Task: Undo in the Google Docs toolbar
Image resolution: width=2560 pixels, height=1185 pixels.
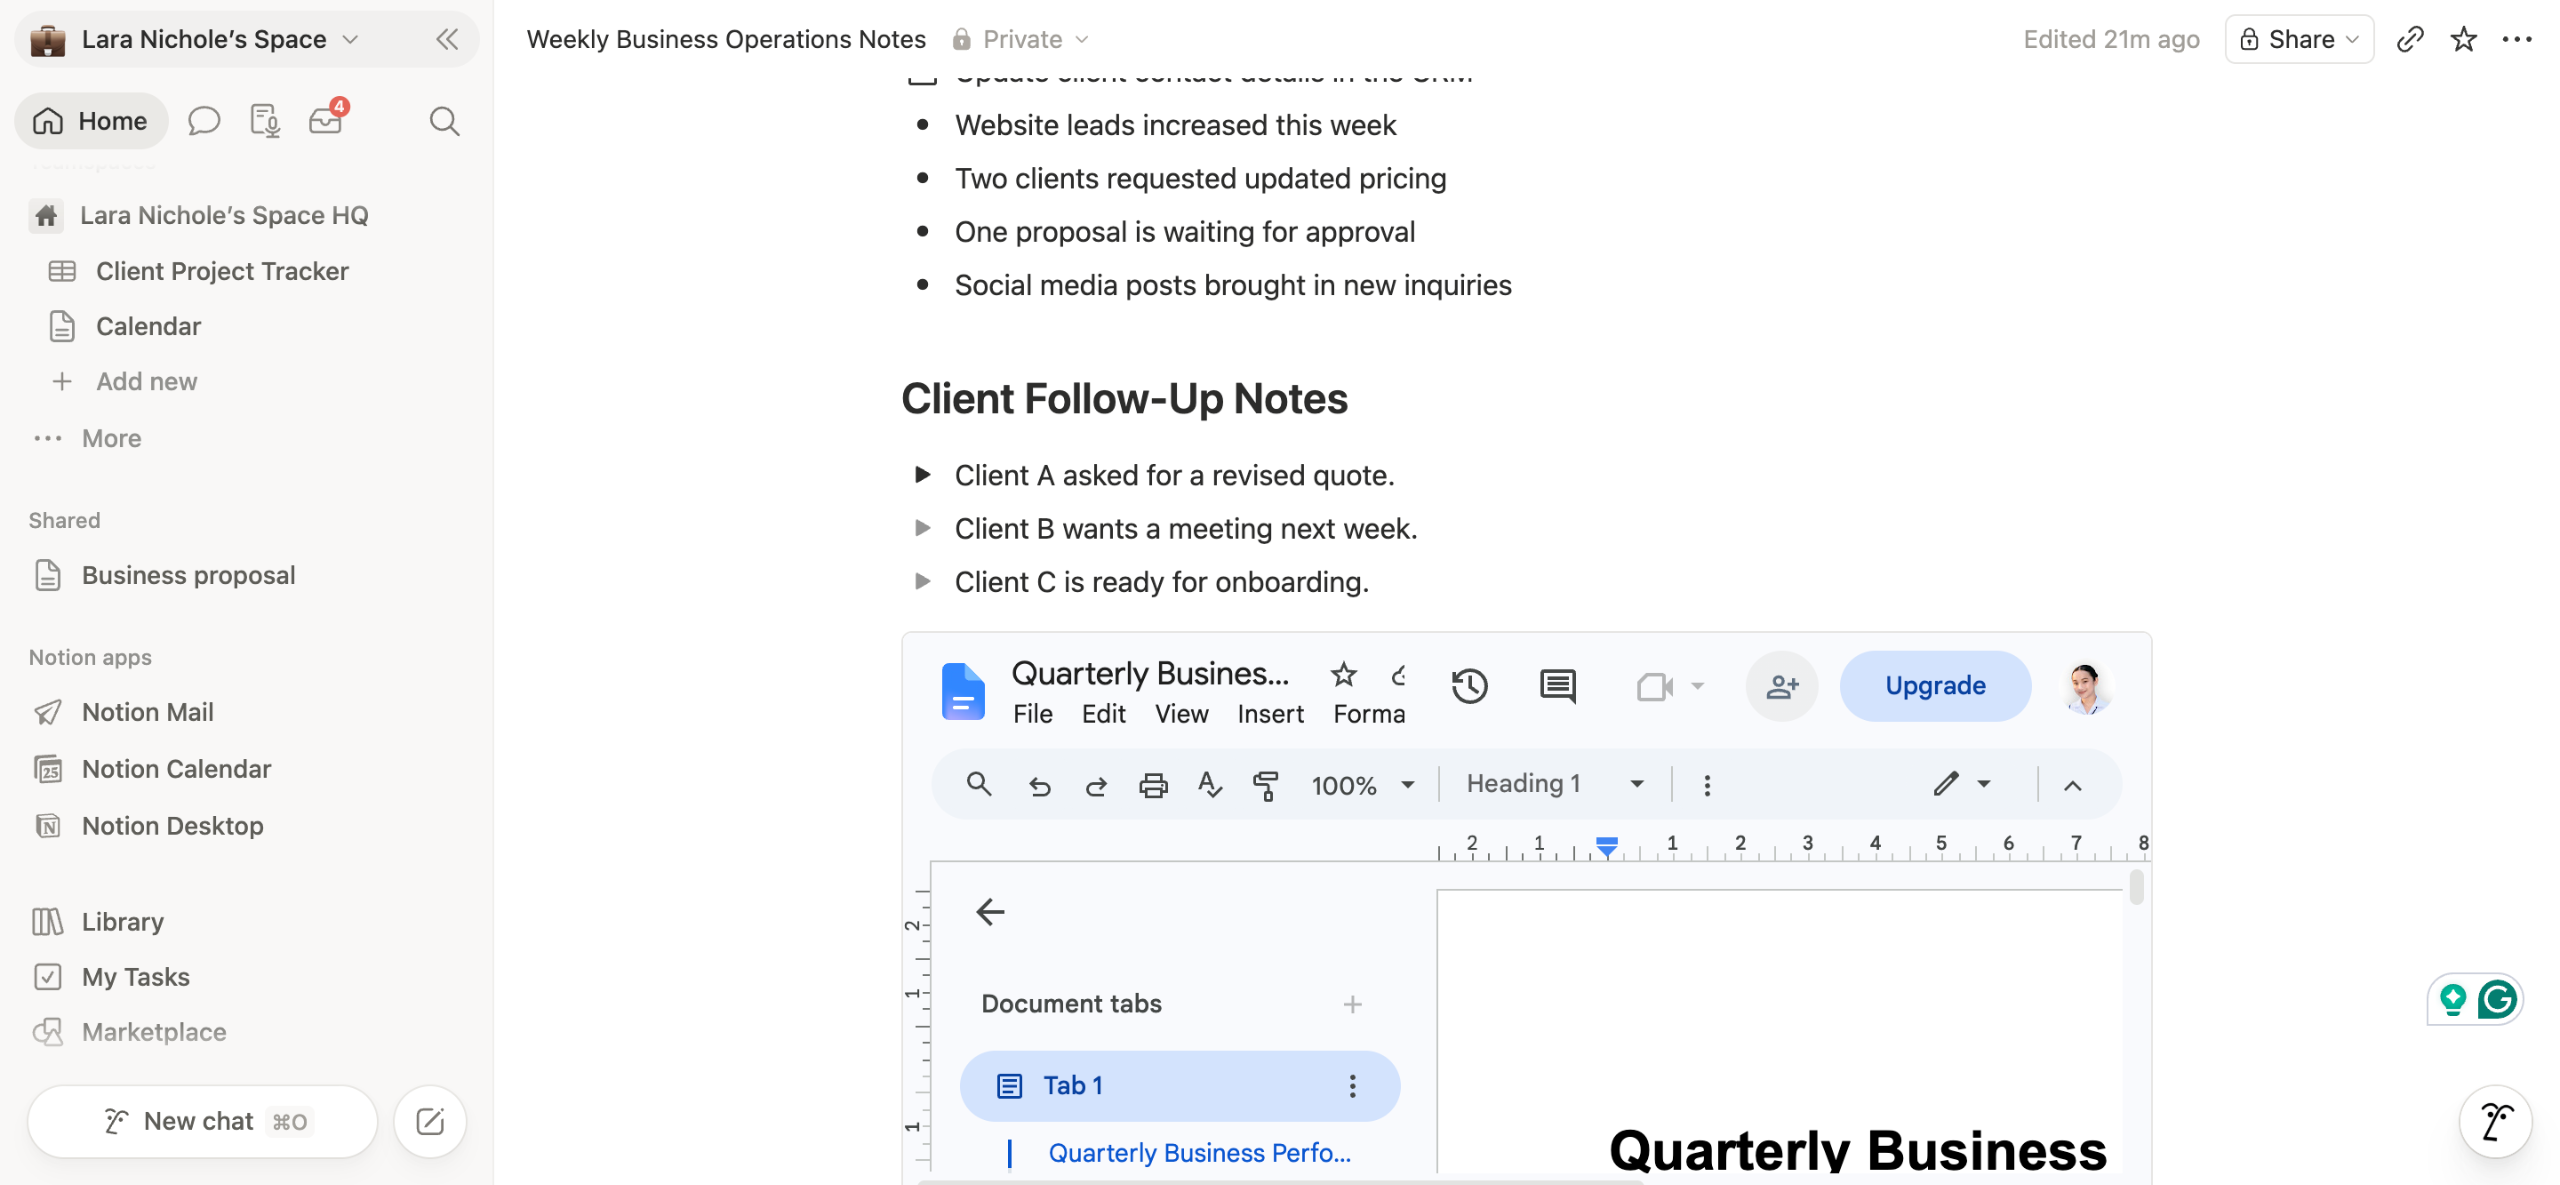Action: point(1040,786)
